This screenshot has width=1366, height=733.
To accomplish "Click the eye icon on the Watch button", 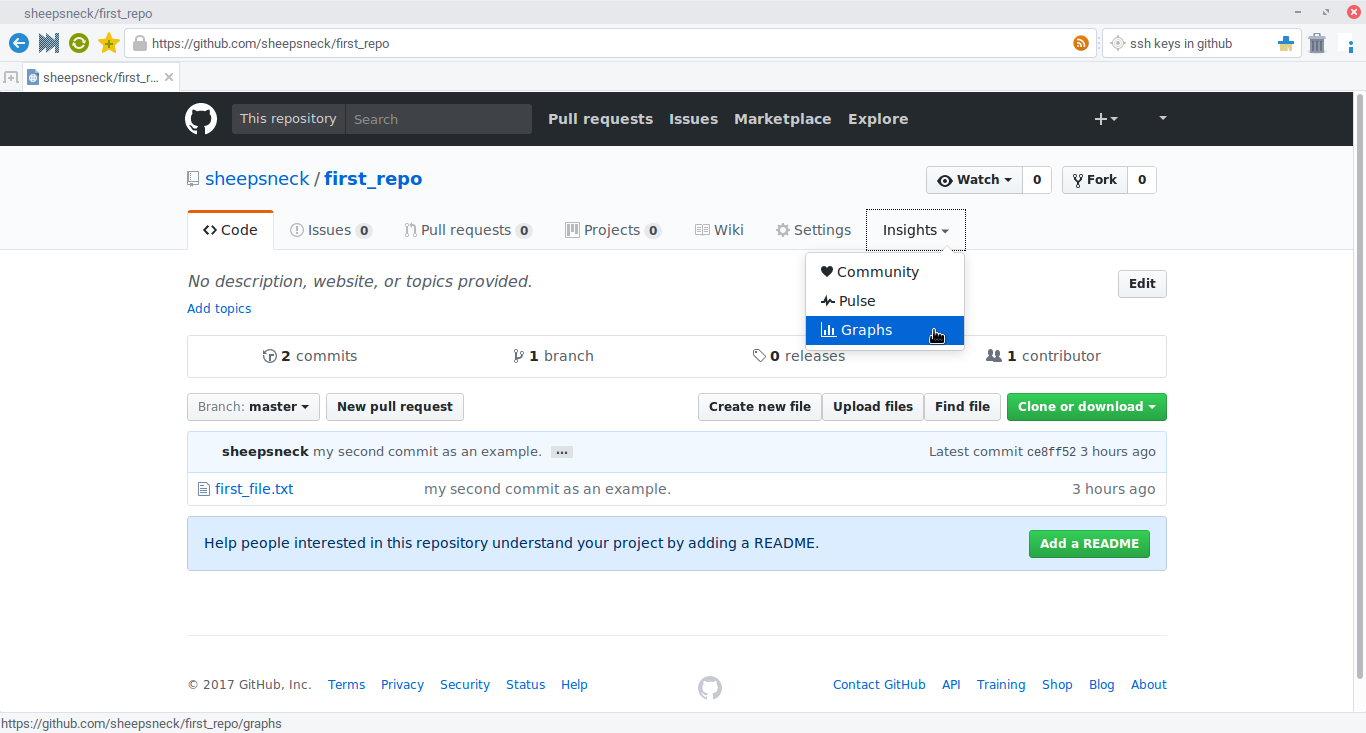I will coord(945,180).
